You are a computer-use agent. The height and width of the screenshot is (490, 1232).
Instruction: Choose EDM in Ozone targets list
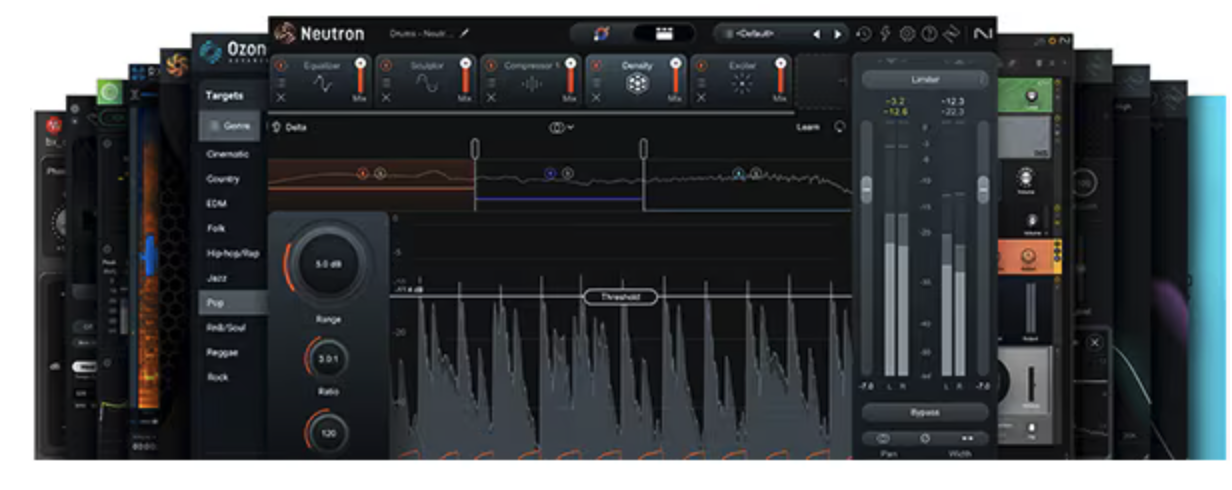click(x=216, y=204)
